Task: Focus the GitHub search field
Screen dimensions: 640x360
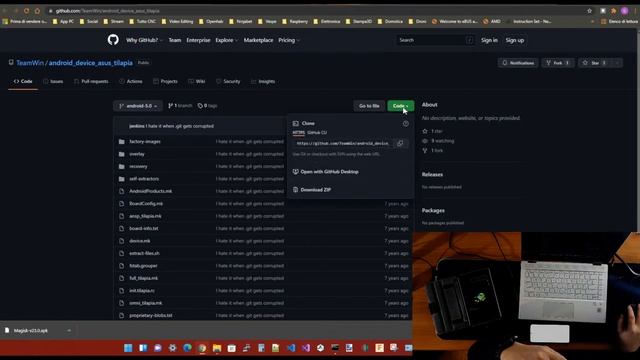Action: (435, 40)
